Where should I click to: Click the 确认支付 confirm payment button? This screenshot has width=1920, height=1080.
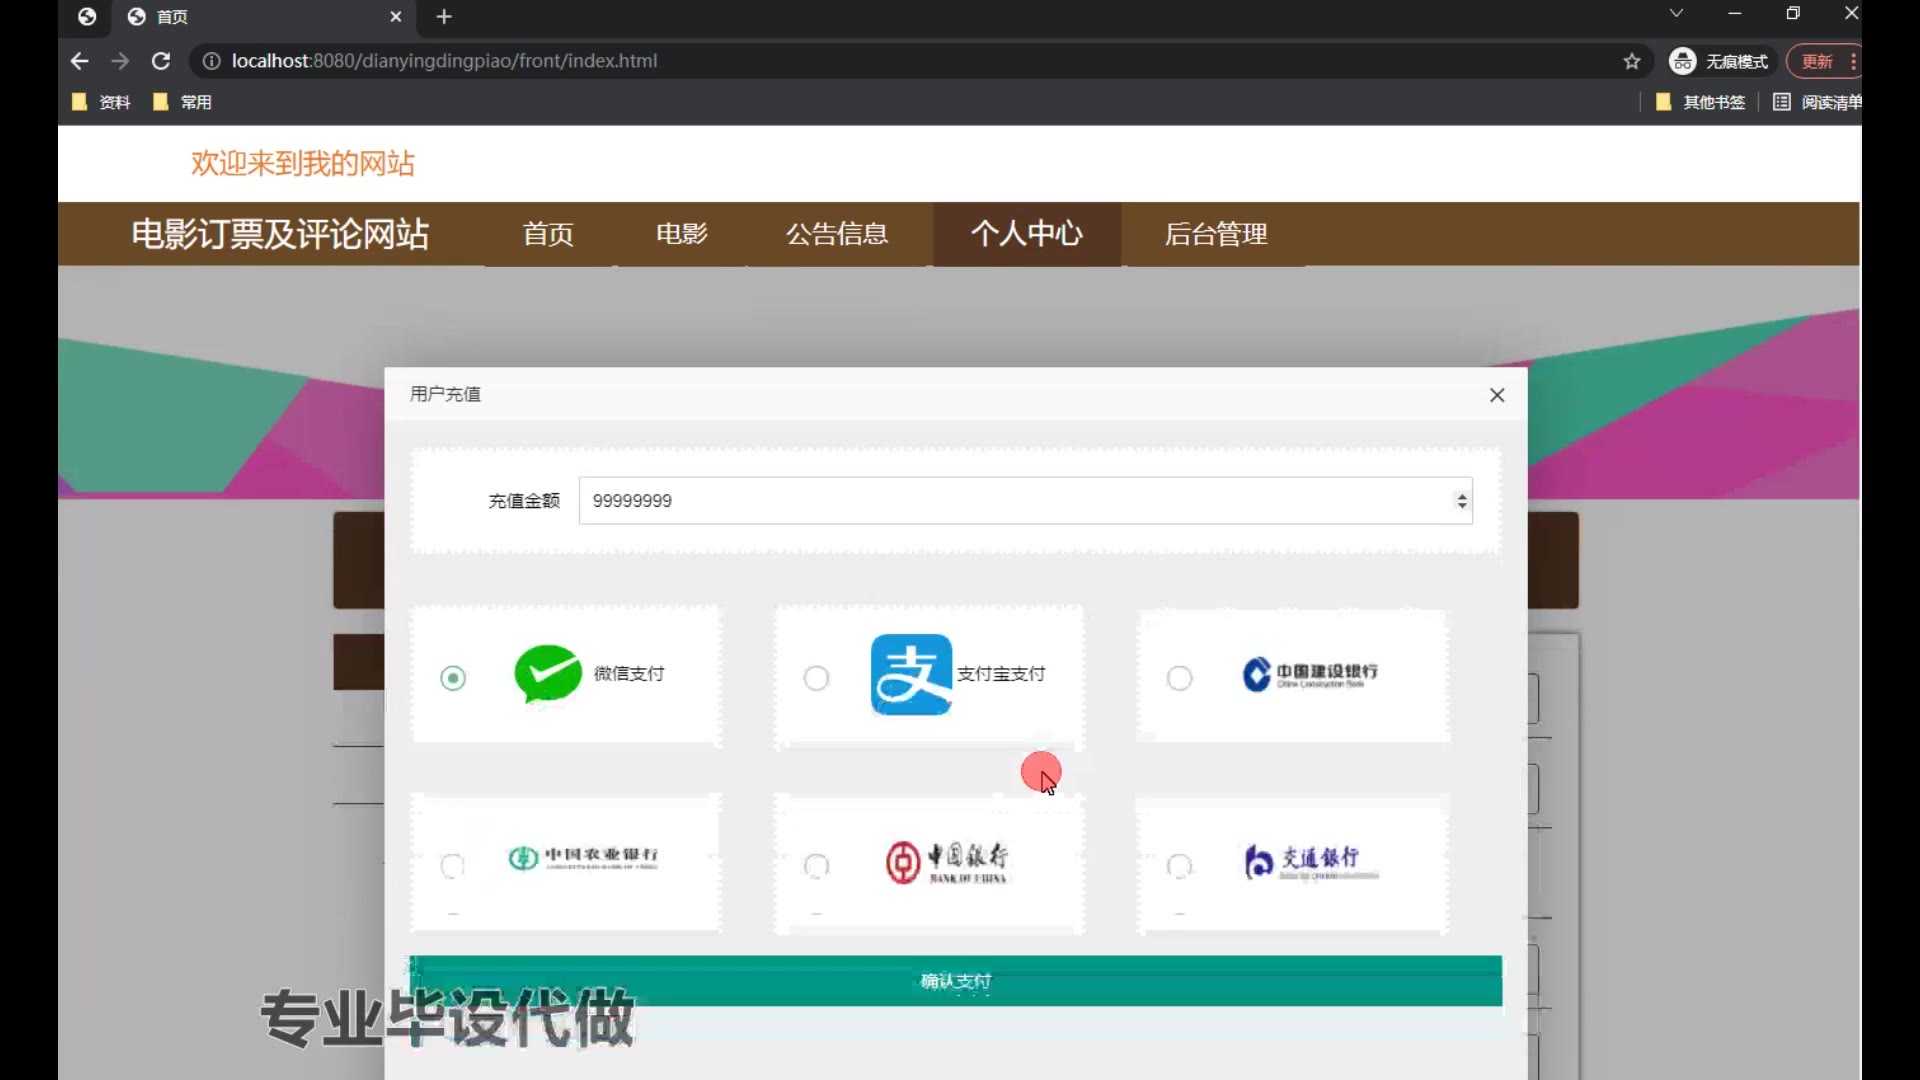click(x=955, y=981)
